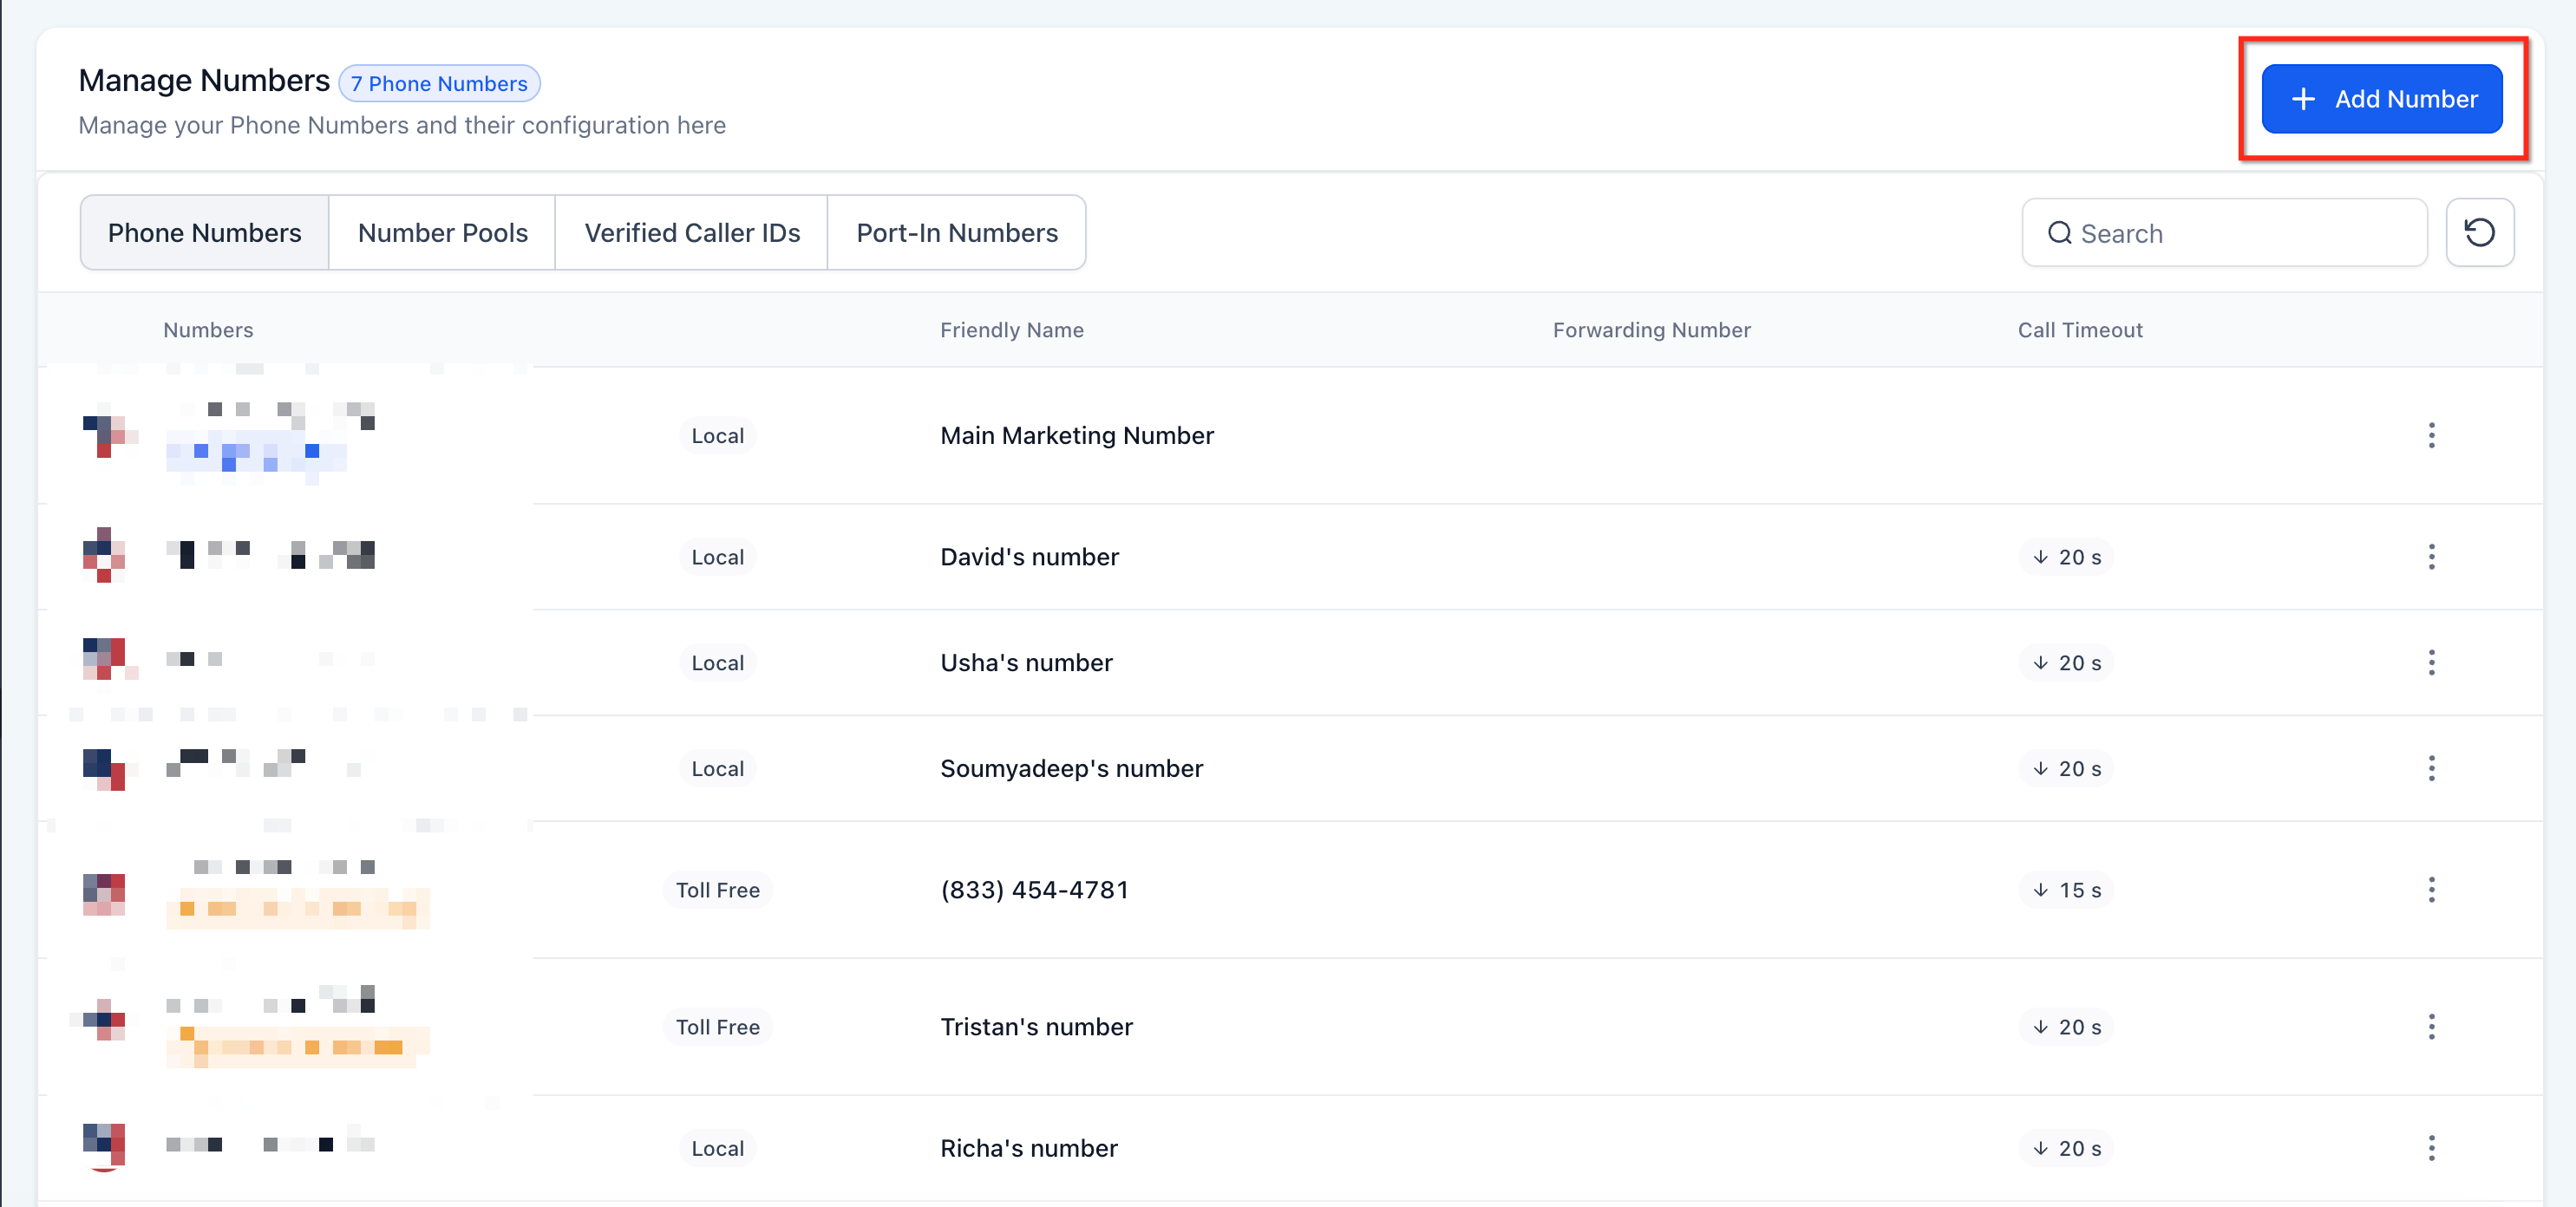This screenshot has height=1207, width=2576.
Task: Click the 20 s timeout chip for David's number
Action: 2065,557
